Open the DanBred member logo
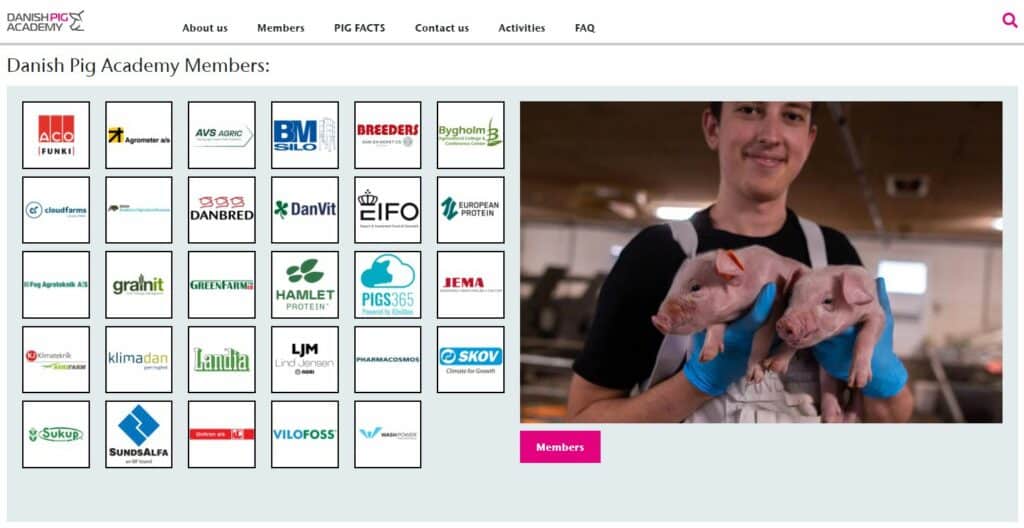 pos(222,210)
